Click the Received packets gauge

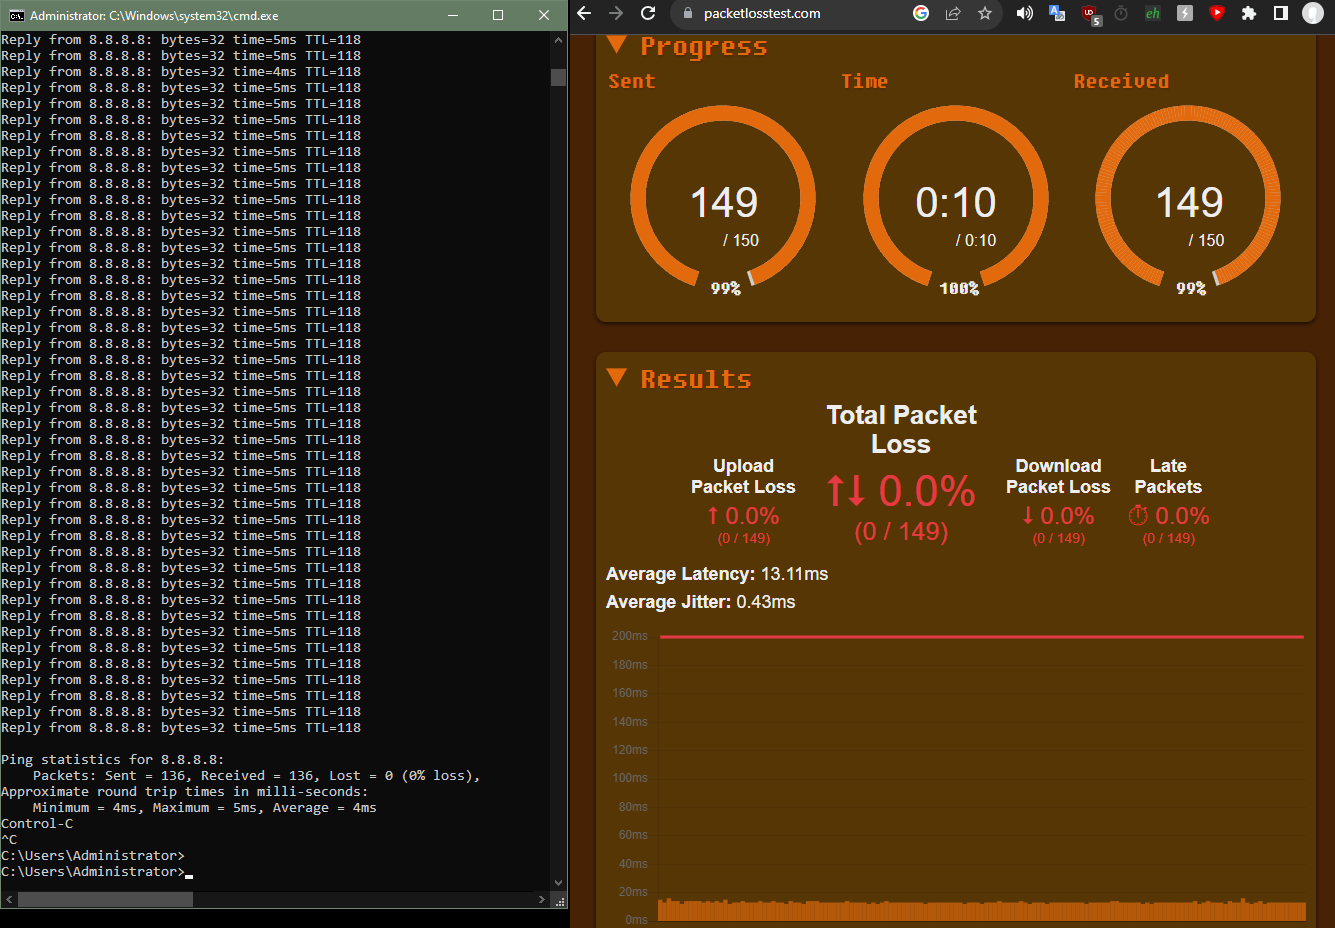click(x=1188, y=198)
